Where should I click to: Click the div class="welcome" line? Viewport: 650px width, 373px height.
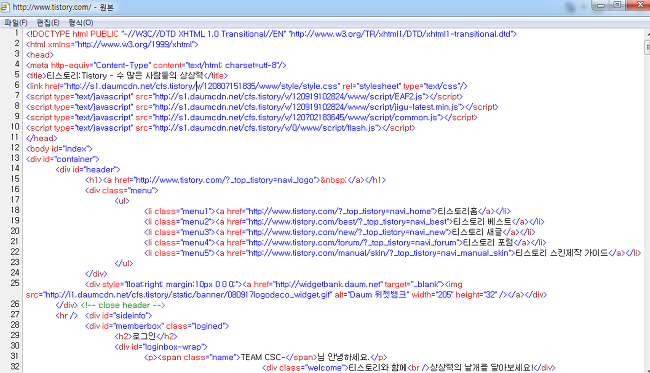tap(409, 368)
